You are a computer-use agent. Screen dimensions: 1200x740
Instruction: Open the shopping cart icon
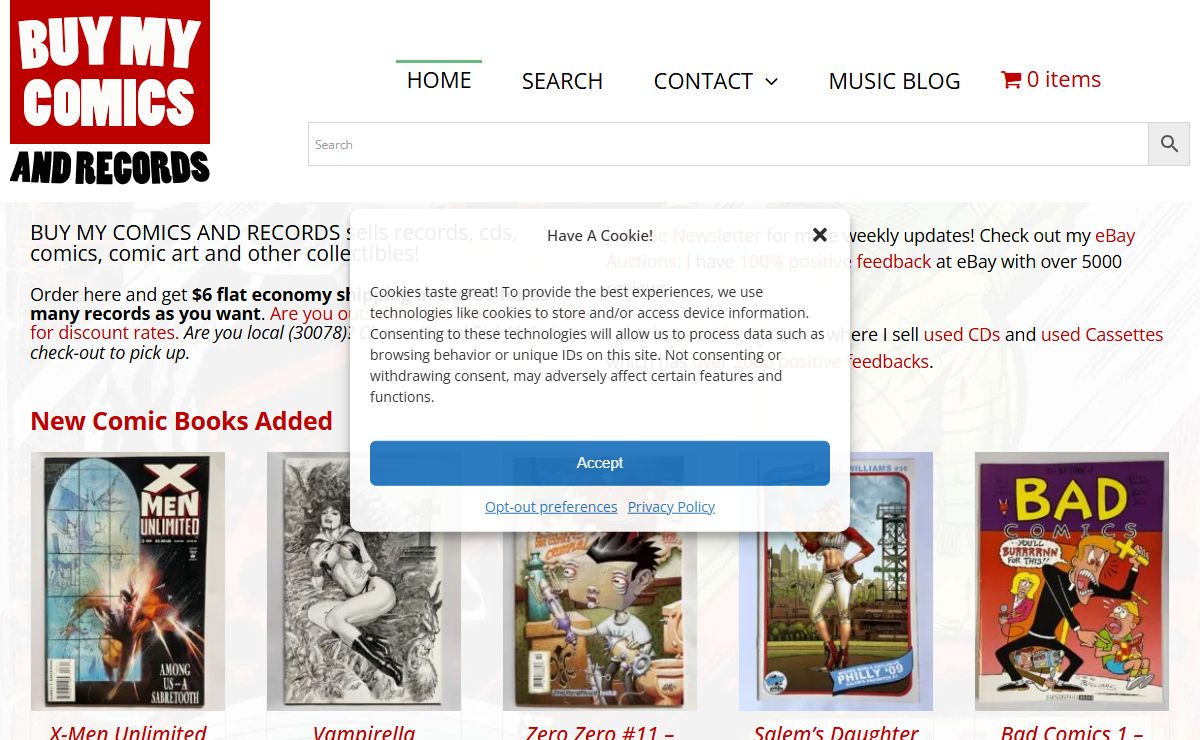[1011, 80]
